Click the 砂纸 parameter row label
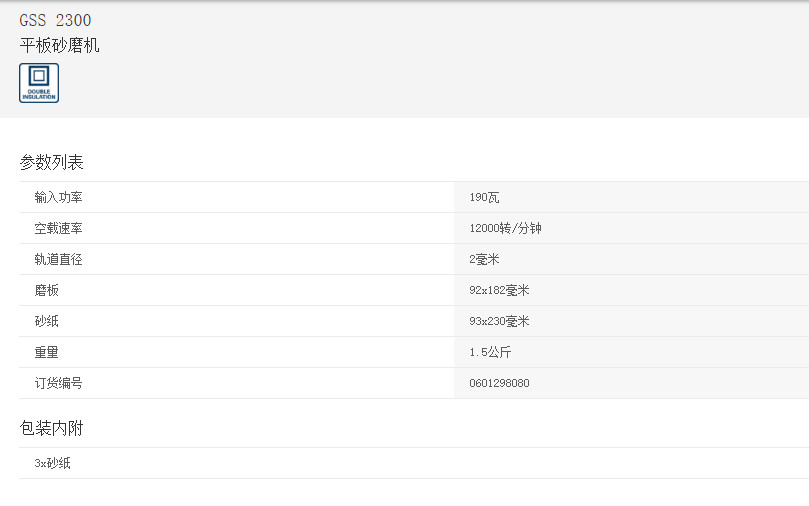This screenshot has height=506, width=809. 46,322
